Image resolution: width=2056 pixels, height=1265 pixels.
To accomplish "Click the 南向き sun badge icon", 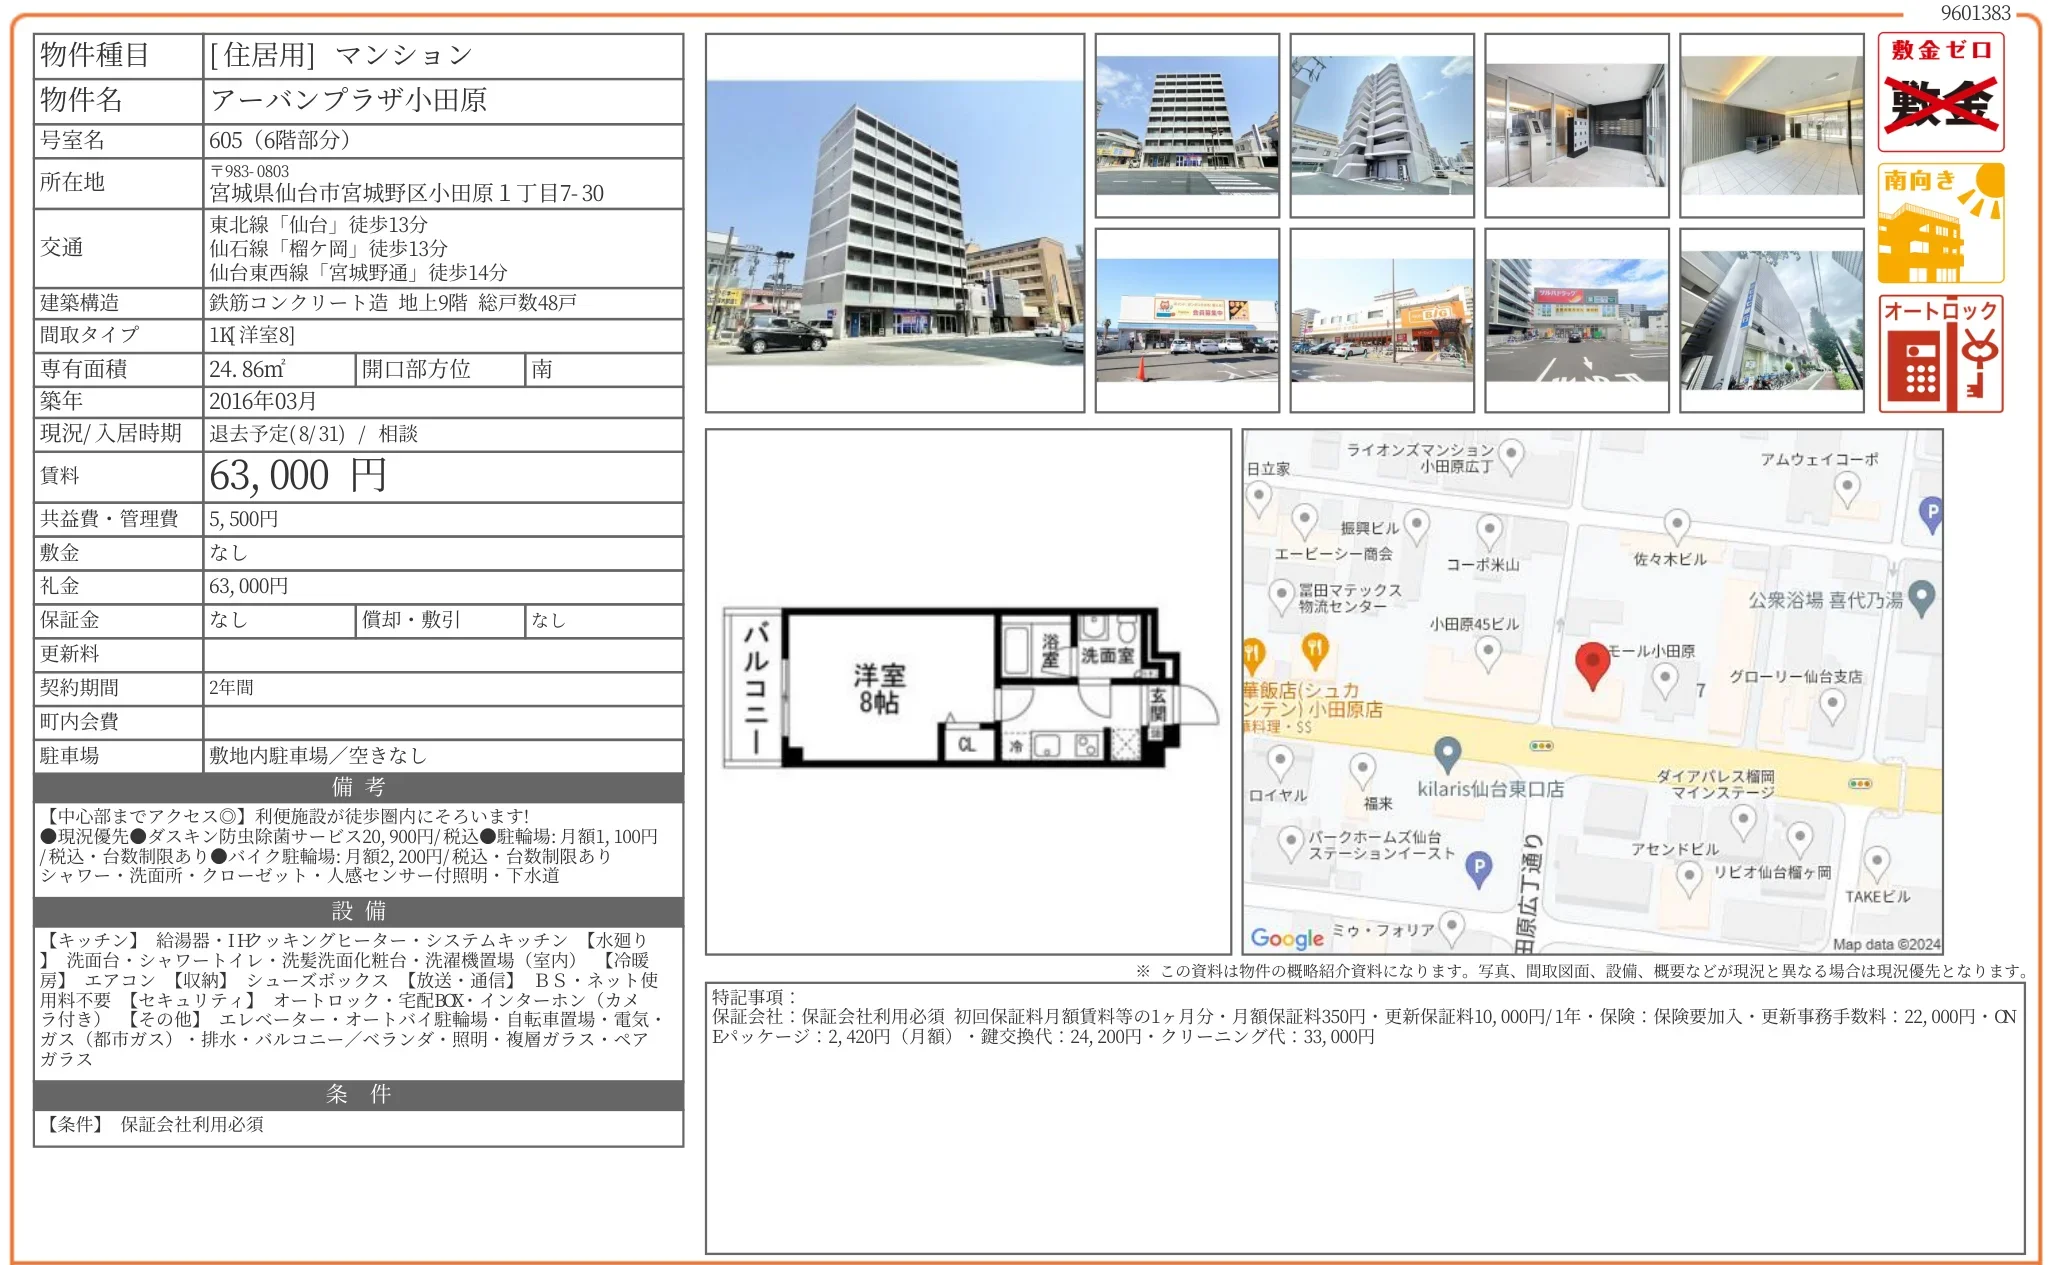I will point(1940,223).
